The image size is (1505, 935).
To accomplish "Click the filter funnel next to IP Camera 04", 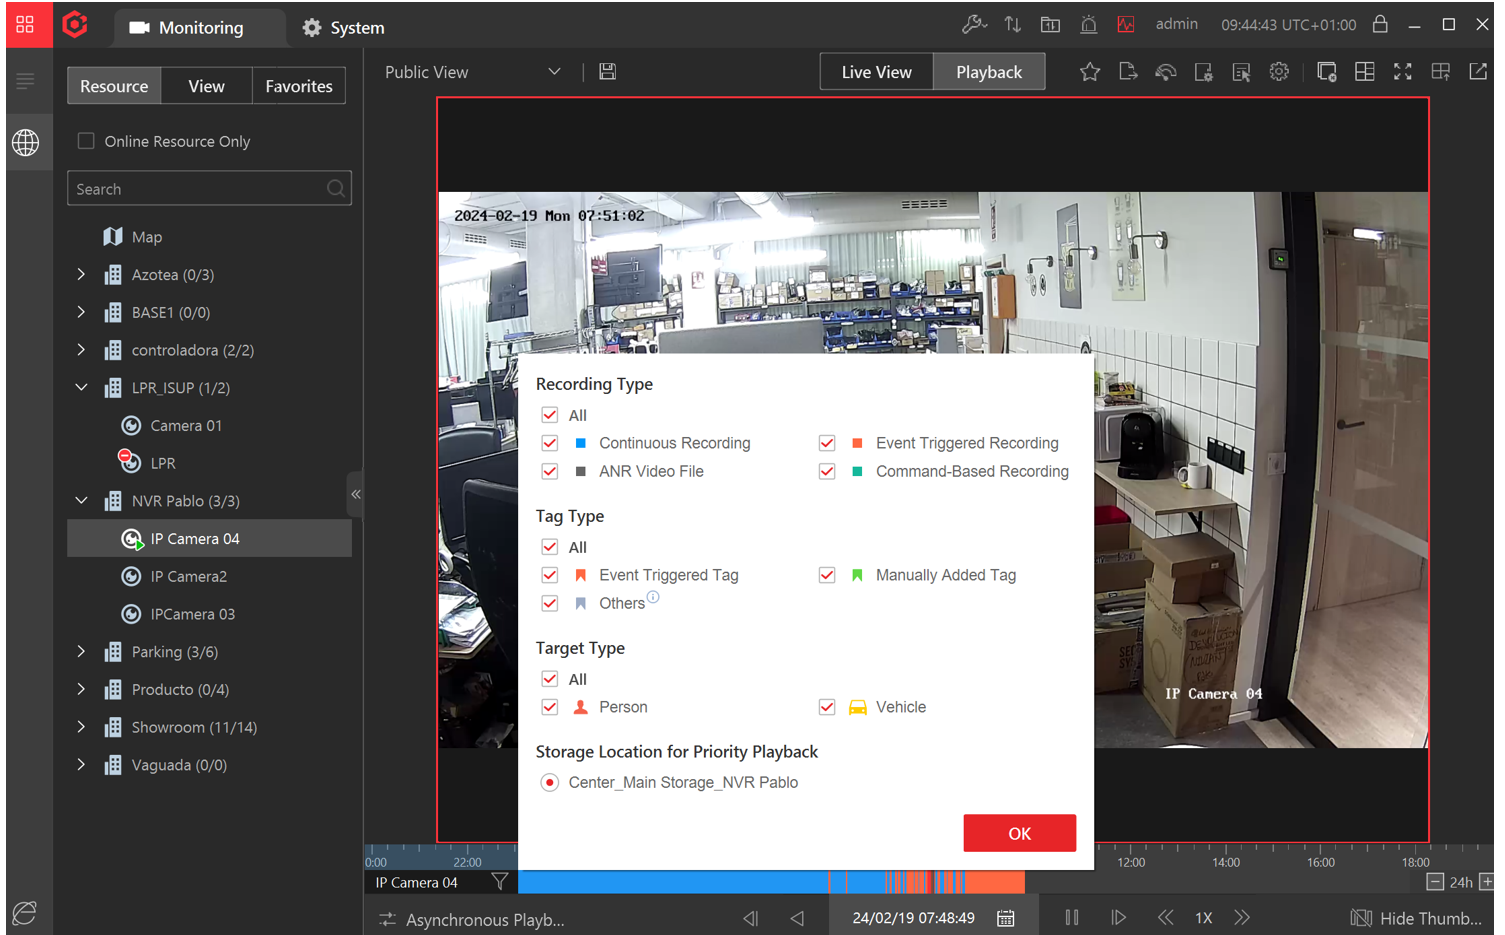I will (499, 882).
